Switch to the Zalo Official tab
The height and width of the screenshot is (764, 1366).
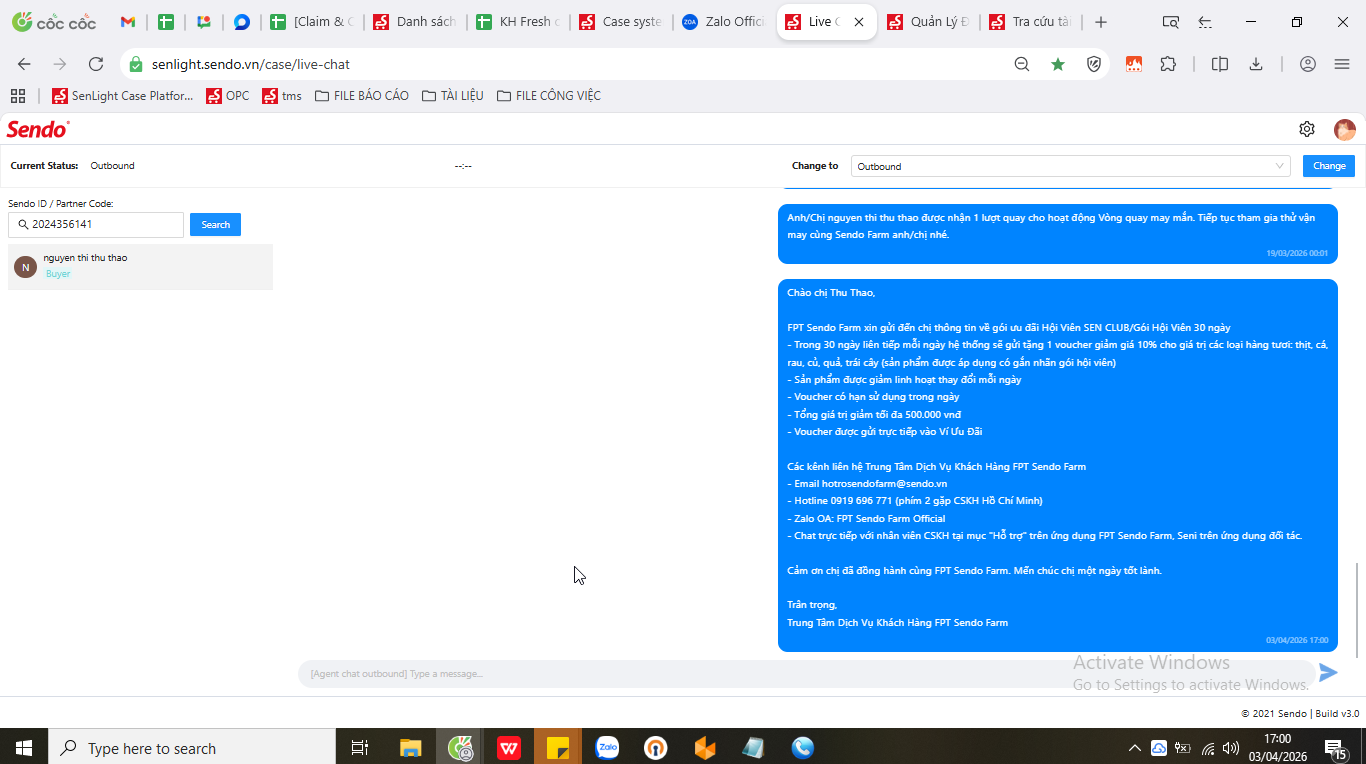click(x=723, y=22)
